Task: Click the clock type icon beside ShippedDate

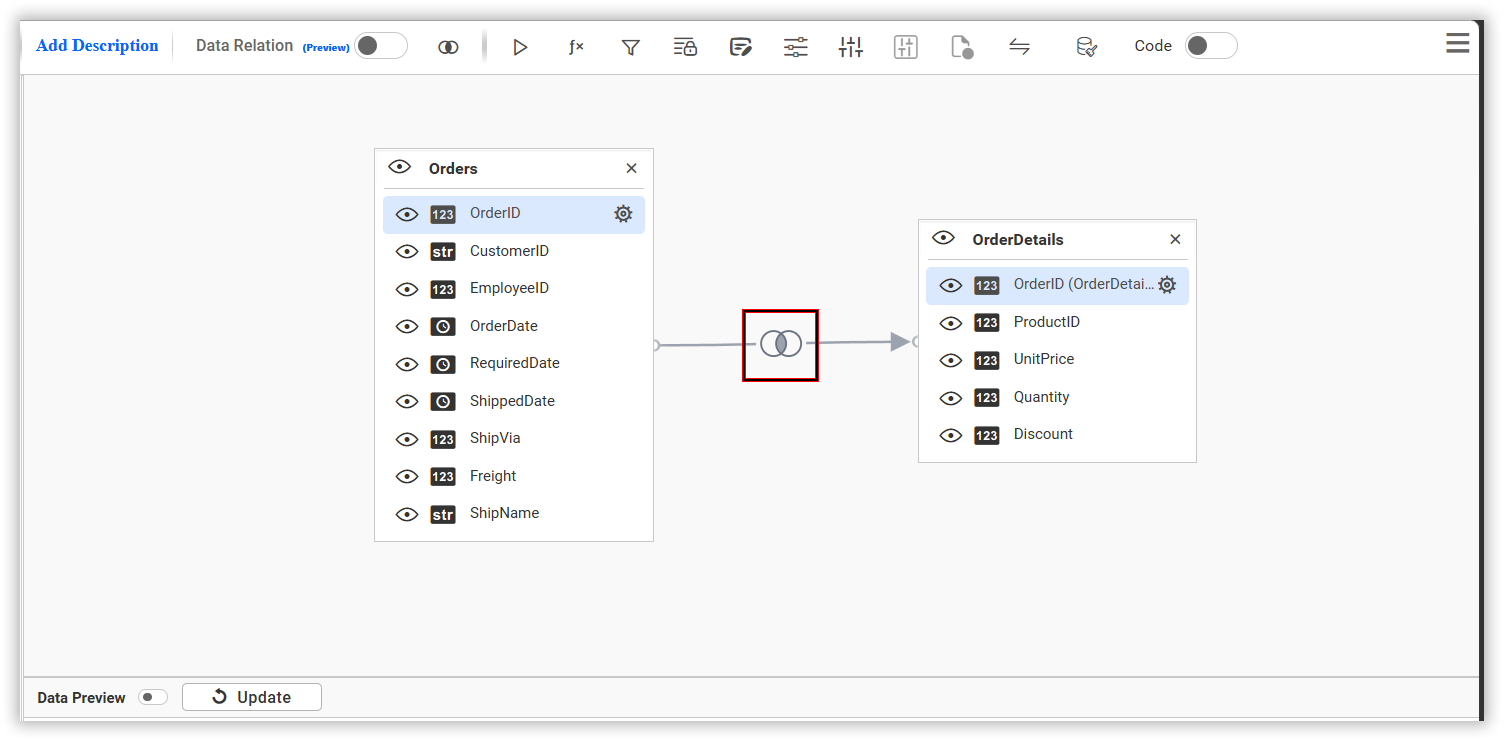Action: 443,402
